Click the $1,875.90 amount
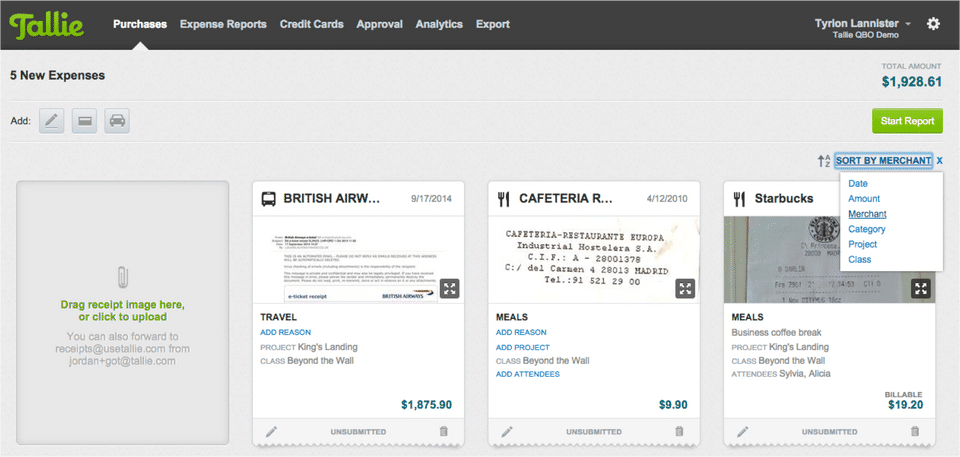960x457 pixels. [x=427, y=404]
